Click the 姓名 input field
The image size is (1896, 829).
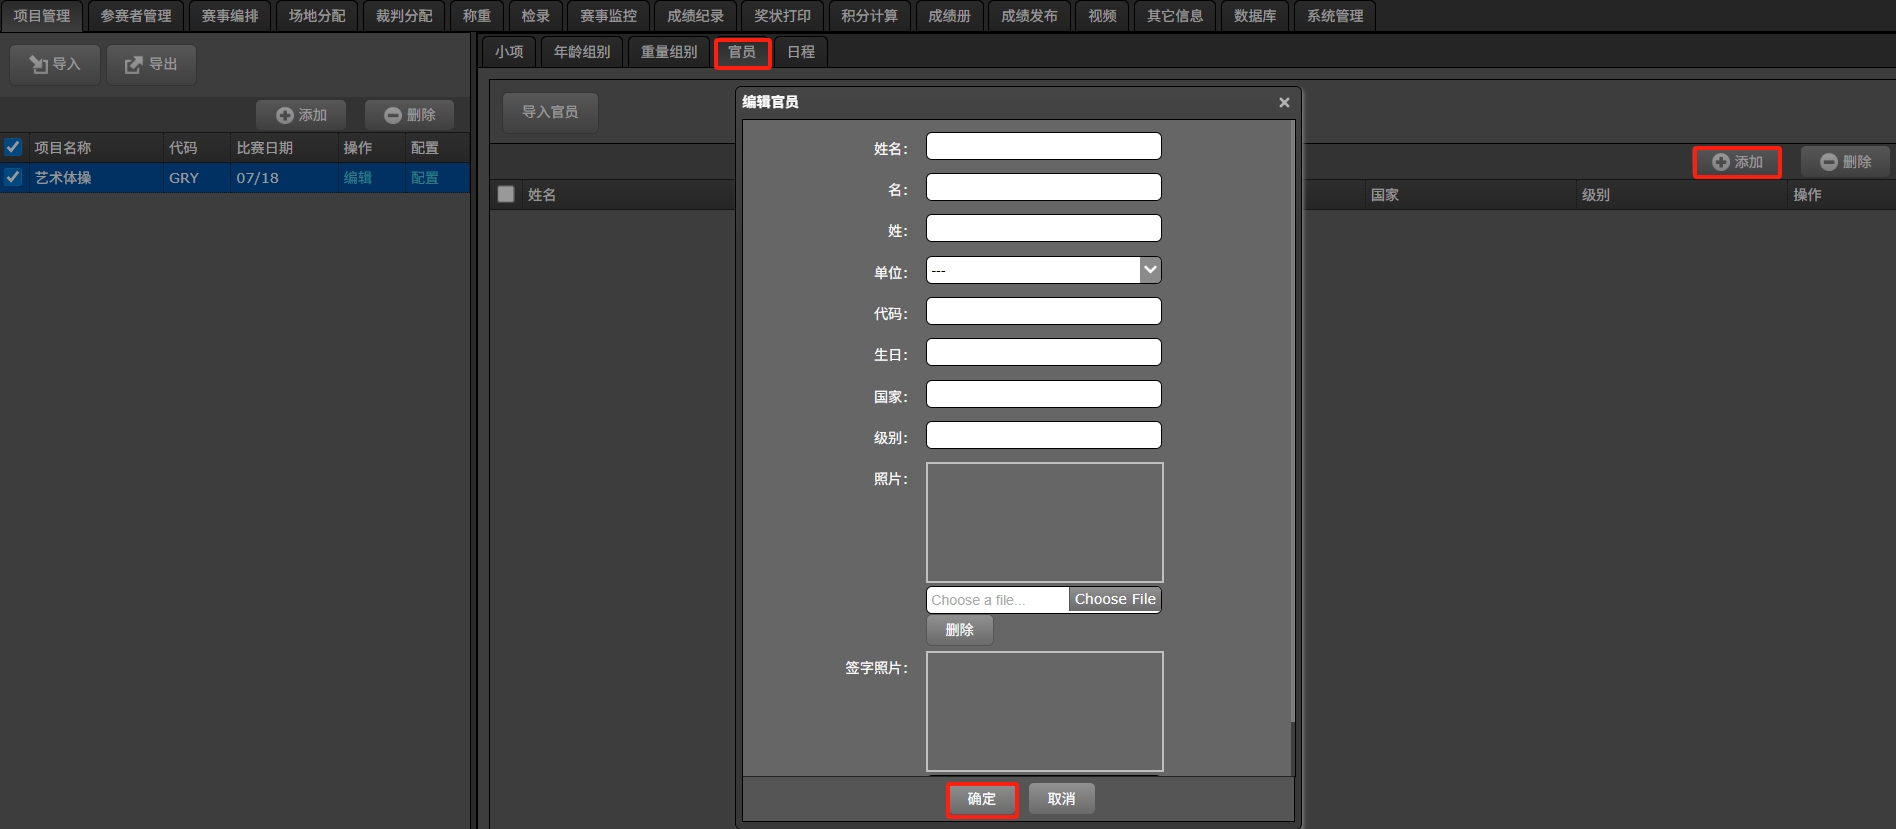pos(1043,147)
